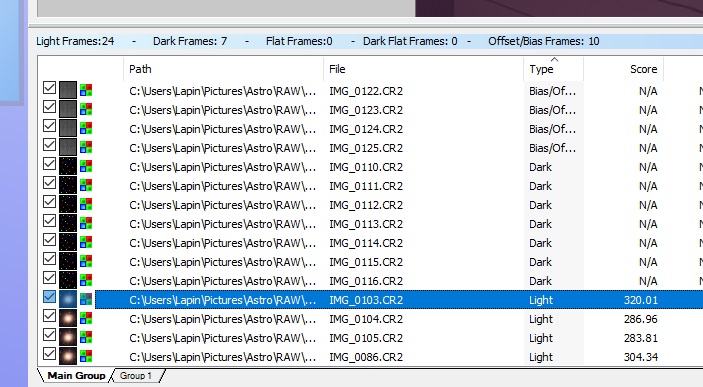This screenshot has height=387, width=703.
Task: Click the RGB color icon for IMG_0086.CR2
Action: click(x=86, y=356)
